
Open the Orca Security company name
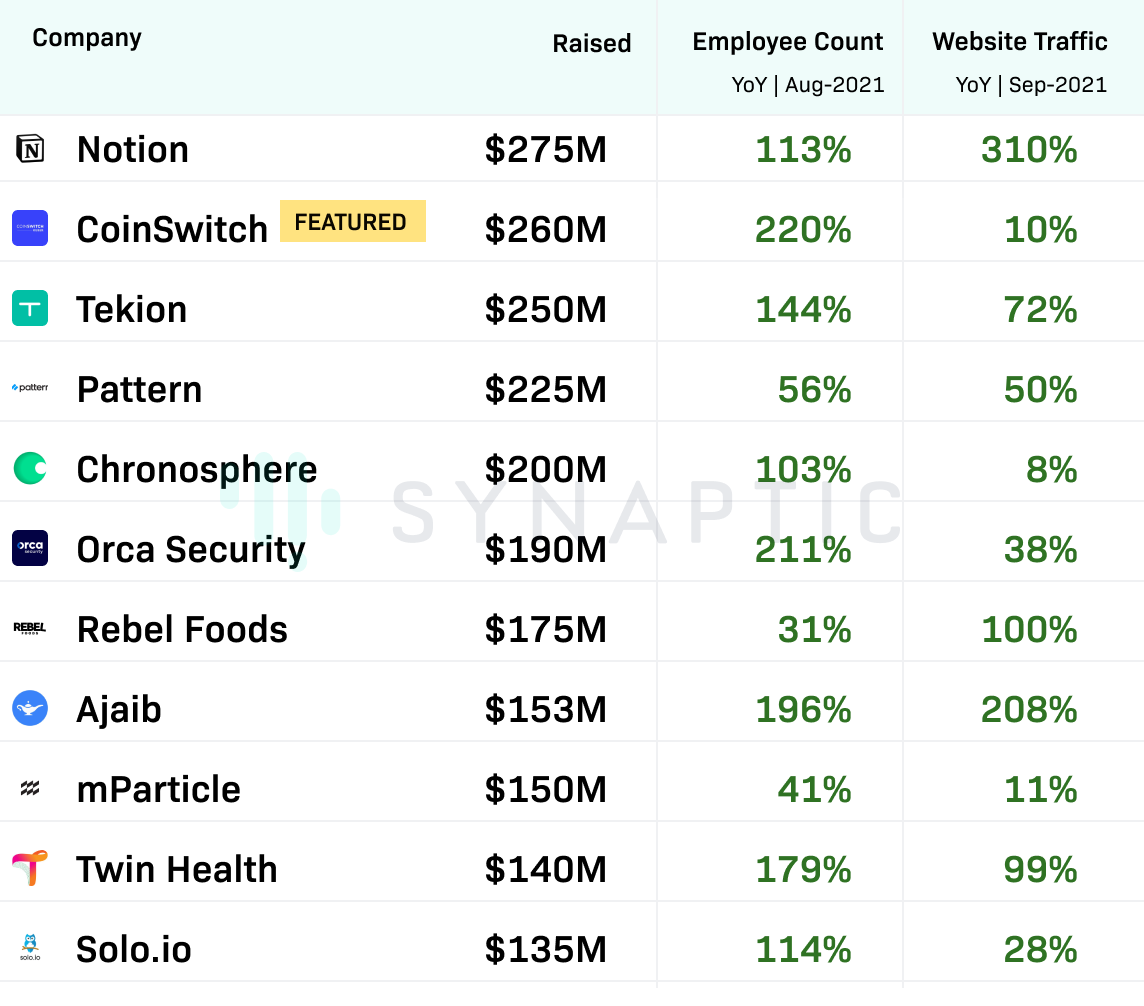pyautogui.click(x=191, y=550)
